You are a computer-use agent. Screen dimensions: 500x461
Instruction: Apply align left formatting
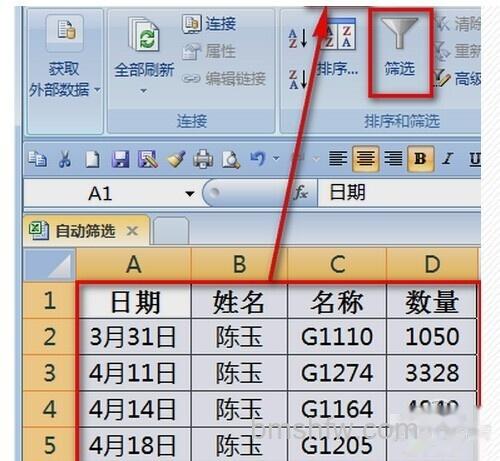coord(338,158)
